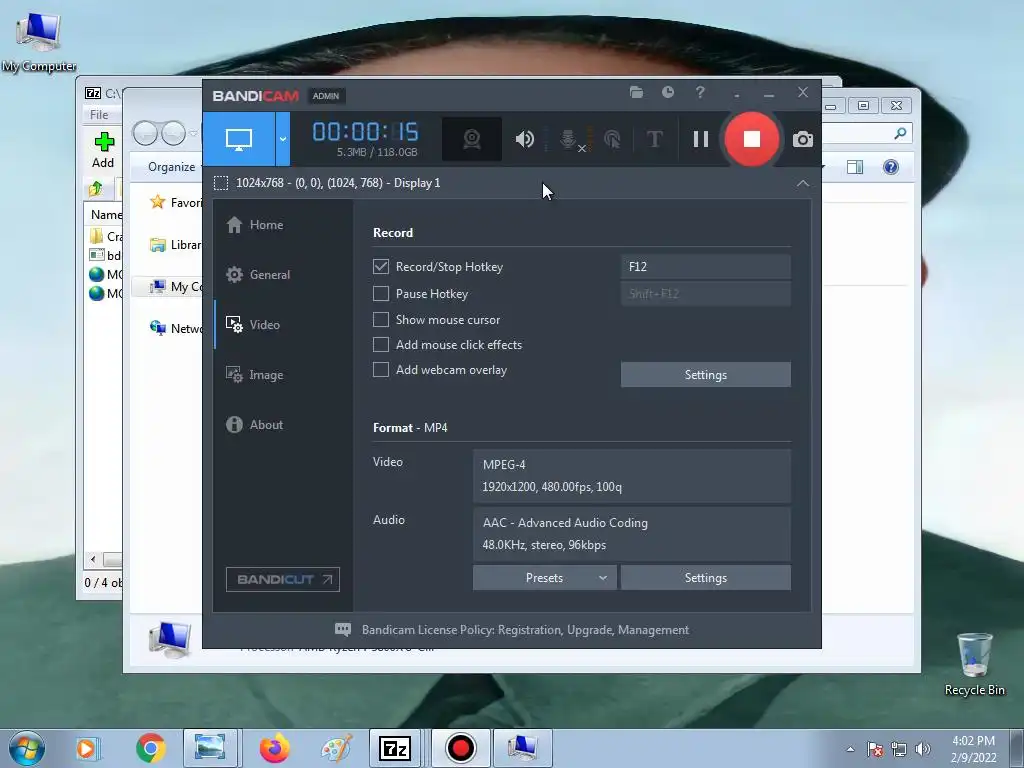
Task: Click the recording area selection rectangle icon
Action: click(x=221, y=183)
